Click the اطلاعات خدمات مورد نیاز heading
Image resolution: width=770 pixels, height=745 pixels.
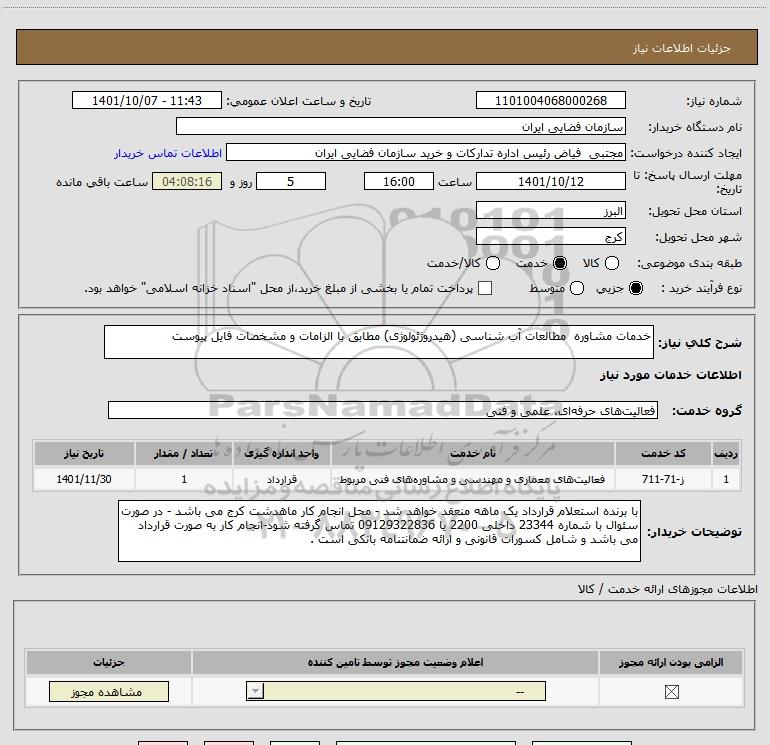coord(670,375)
